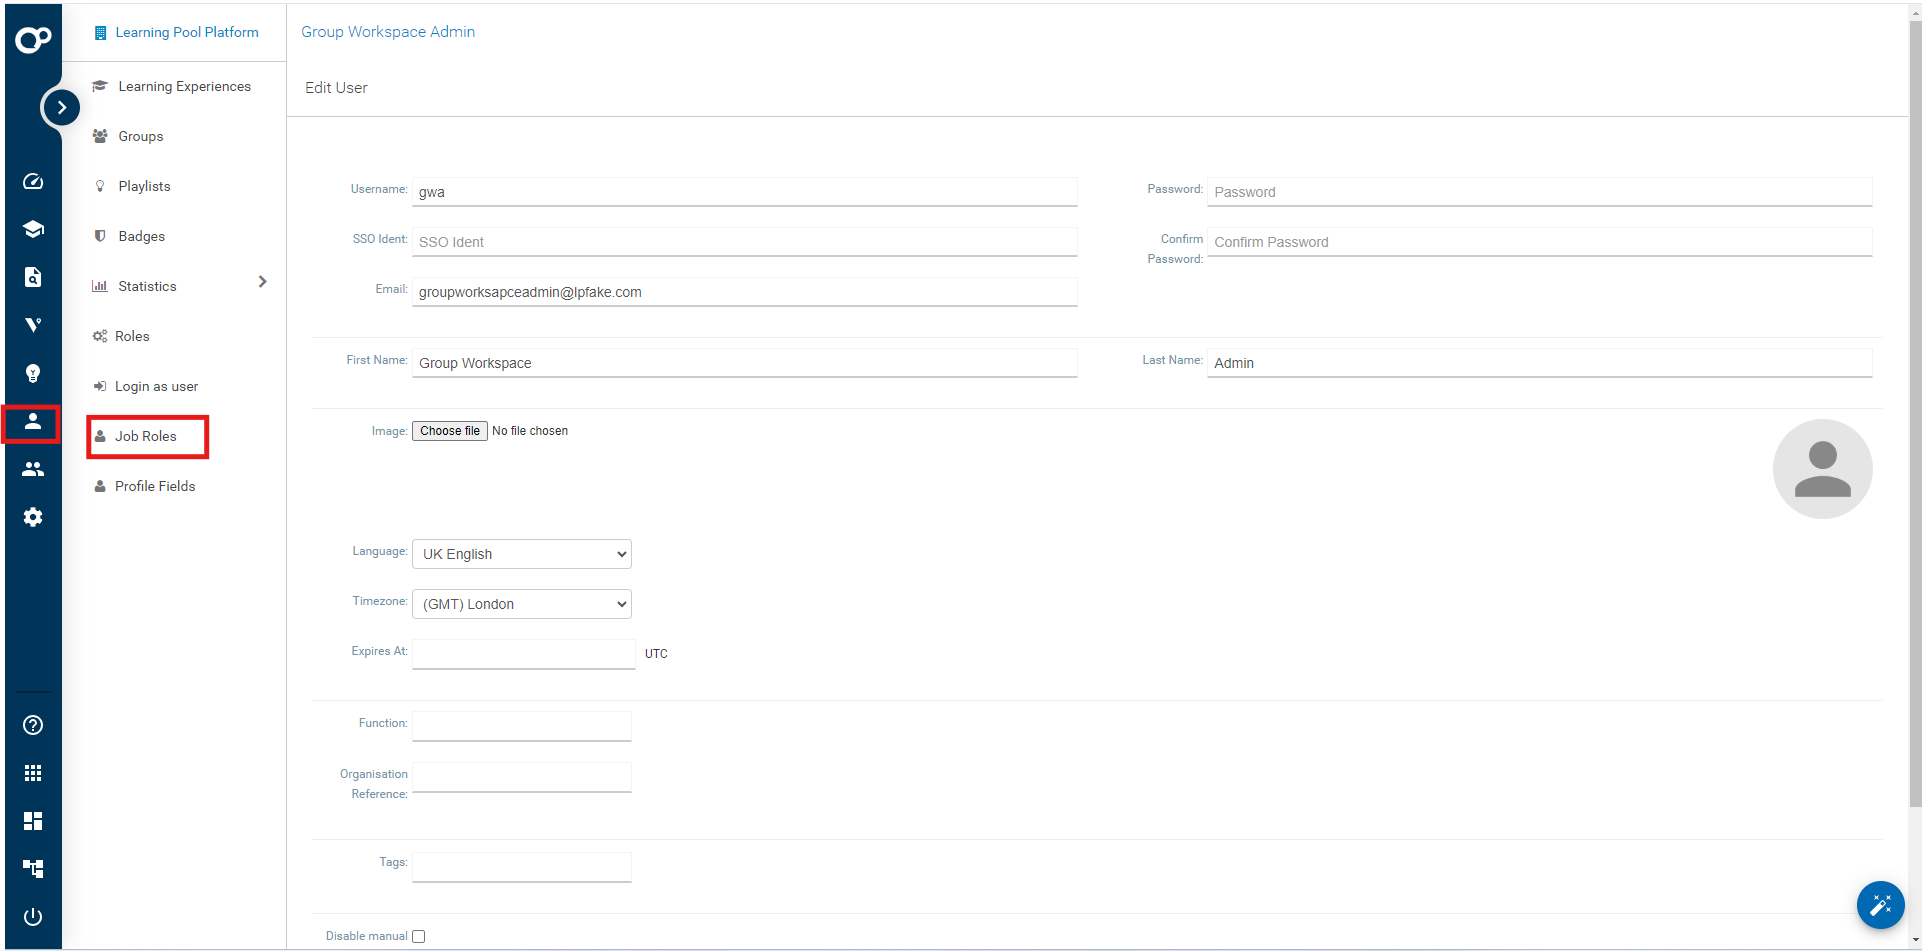Open the Language dropdown
Image resolution: width=1922 pixels, height=951 pixels.
(x=521, y=554)
